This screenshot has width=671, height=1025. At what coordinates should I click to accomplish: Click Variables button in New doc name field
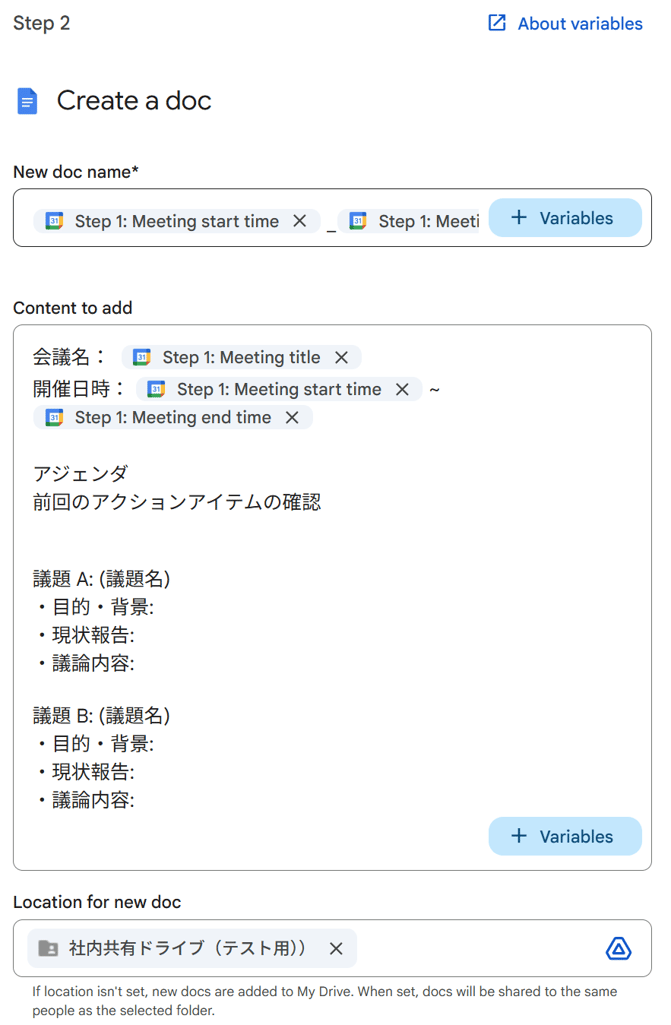565,218
